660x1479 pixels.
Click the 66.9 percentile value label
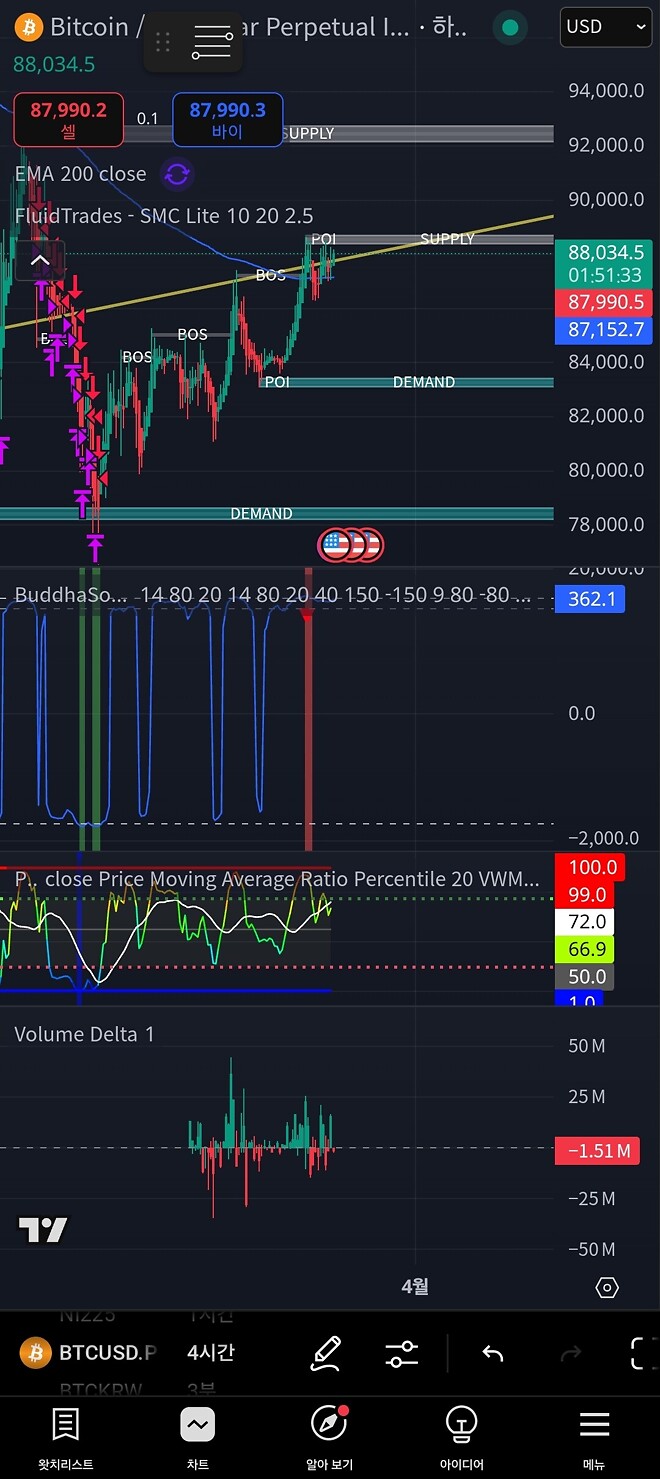[x=586, y=949]
